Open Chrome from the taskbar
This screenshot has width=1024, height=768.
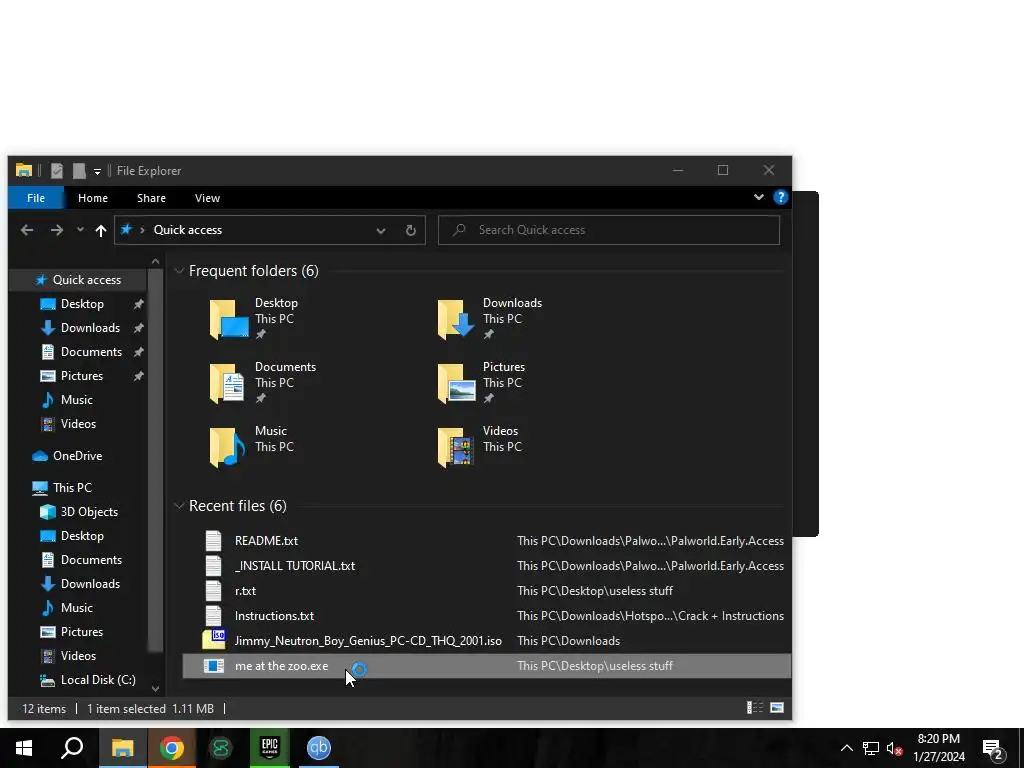[171, 748]
